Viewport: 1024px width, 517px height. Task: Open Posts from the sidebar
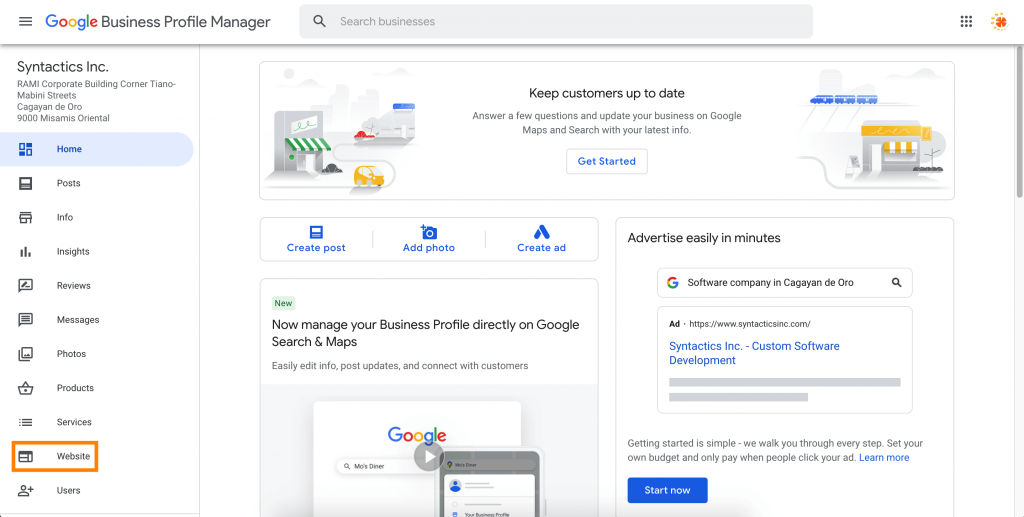69,183
